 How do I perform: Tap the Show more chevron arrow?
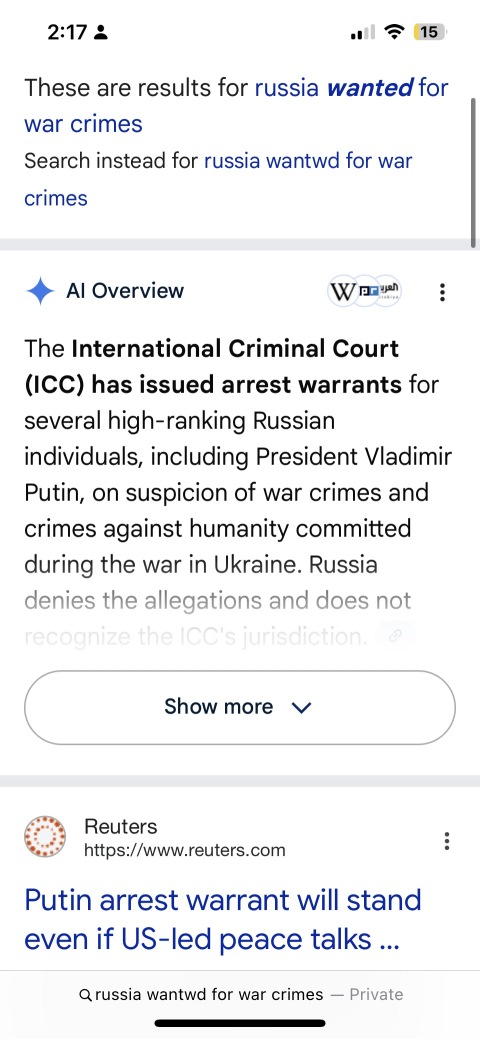pos(301,708)
